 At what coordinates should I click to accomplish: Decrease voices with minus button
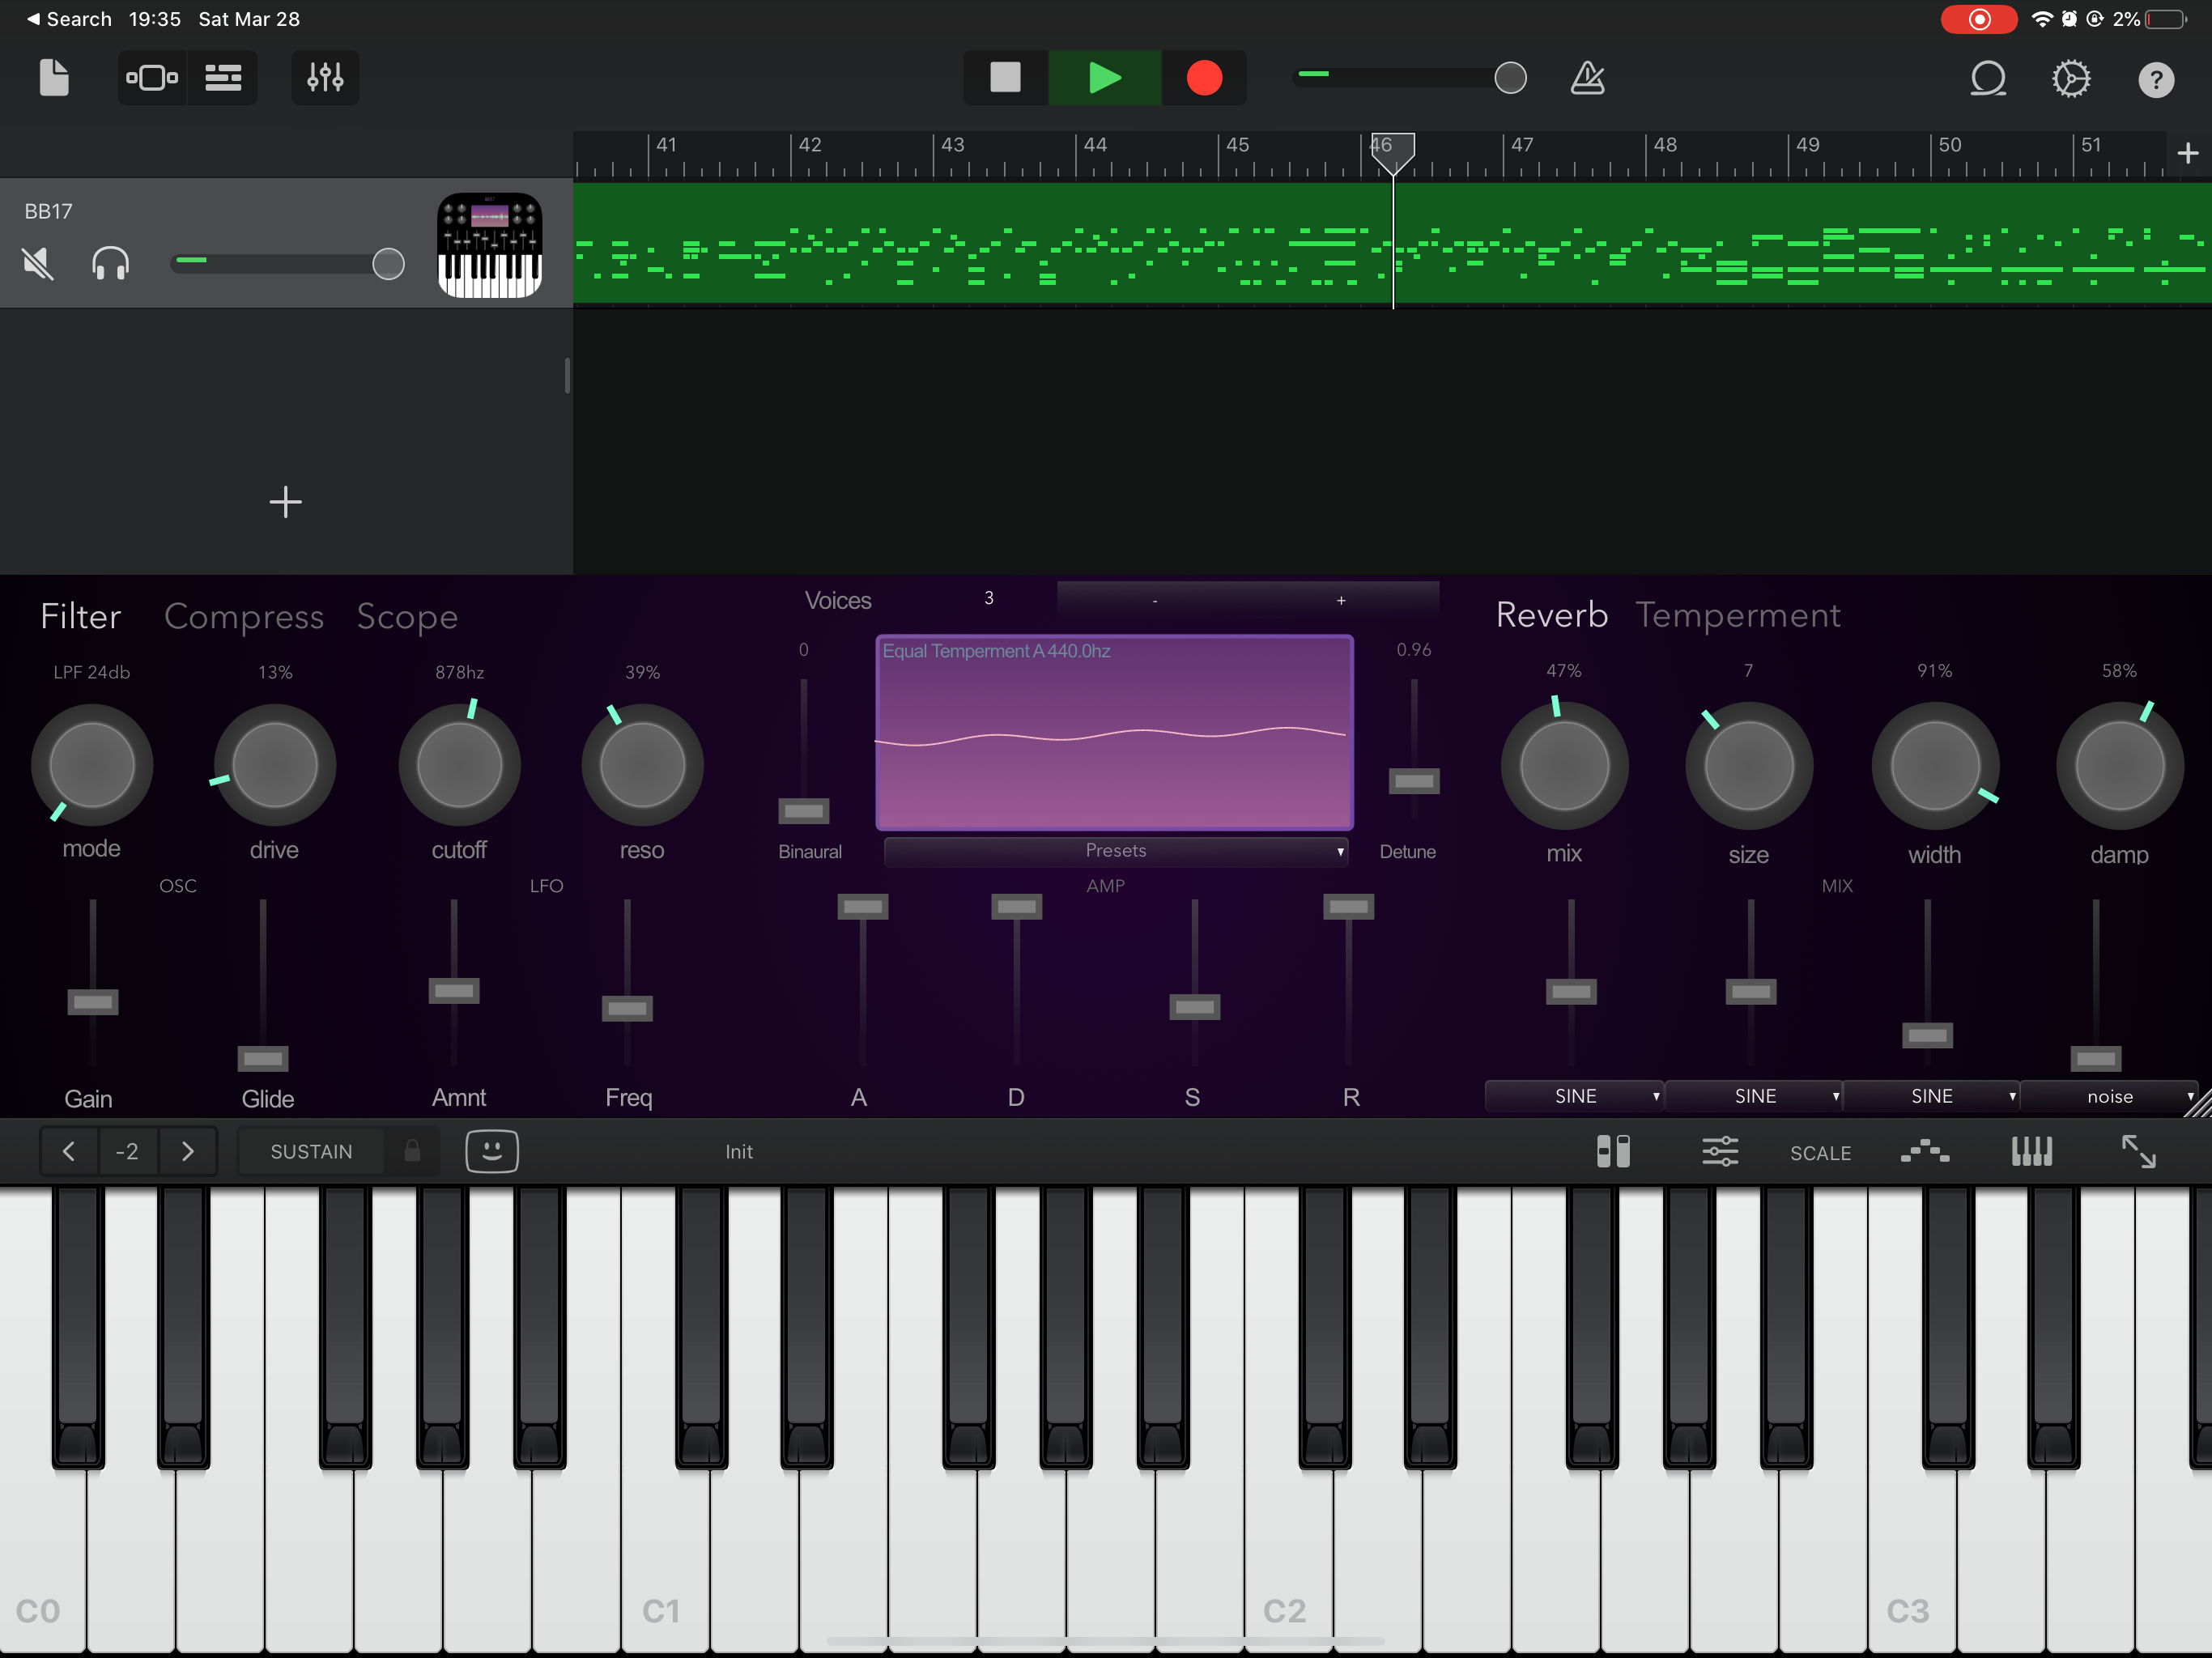[1155, 600]
